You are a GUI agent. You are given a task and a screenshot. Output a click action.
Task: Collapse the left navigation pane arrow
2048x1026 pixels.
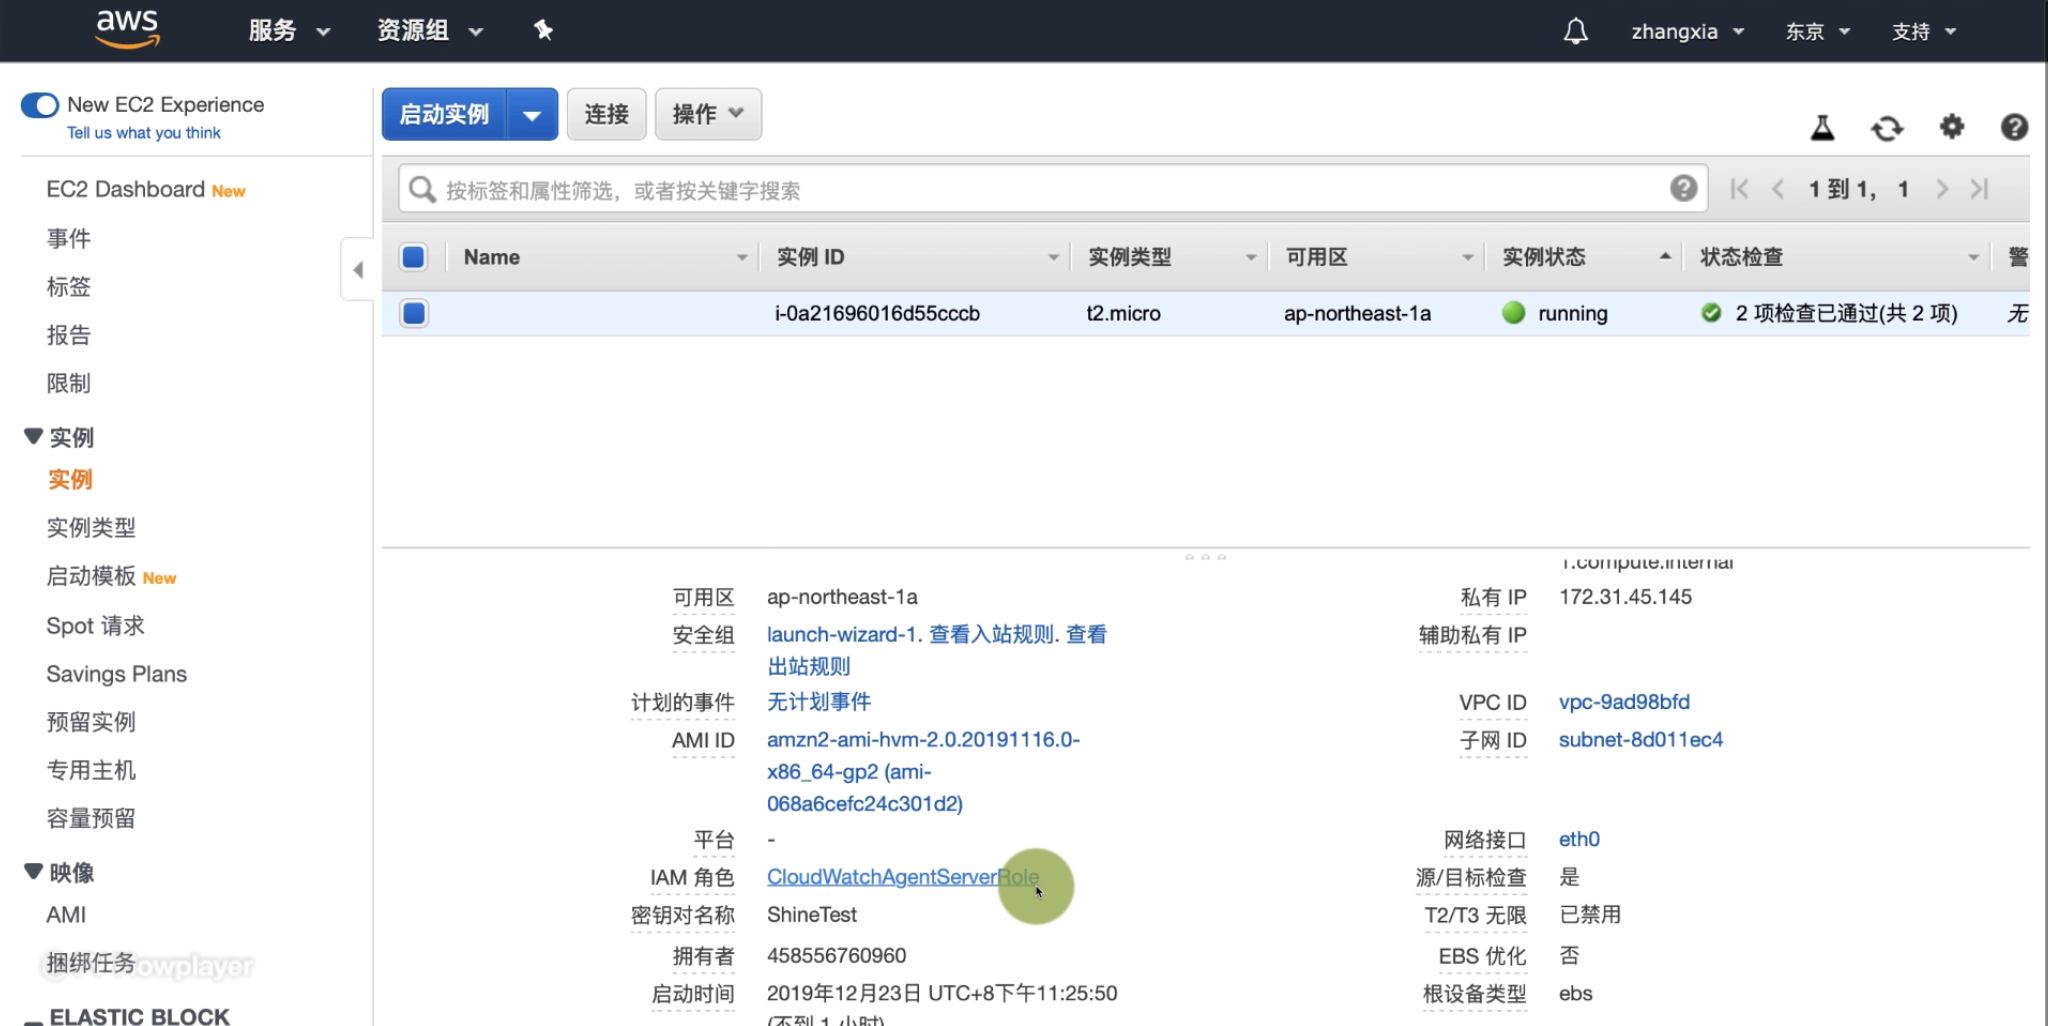[357, 269]
